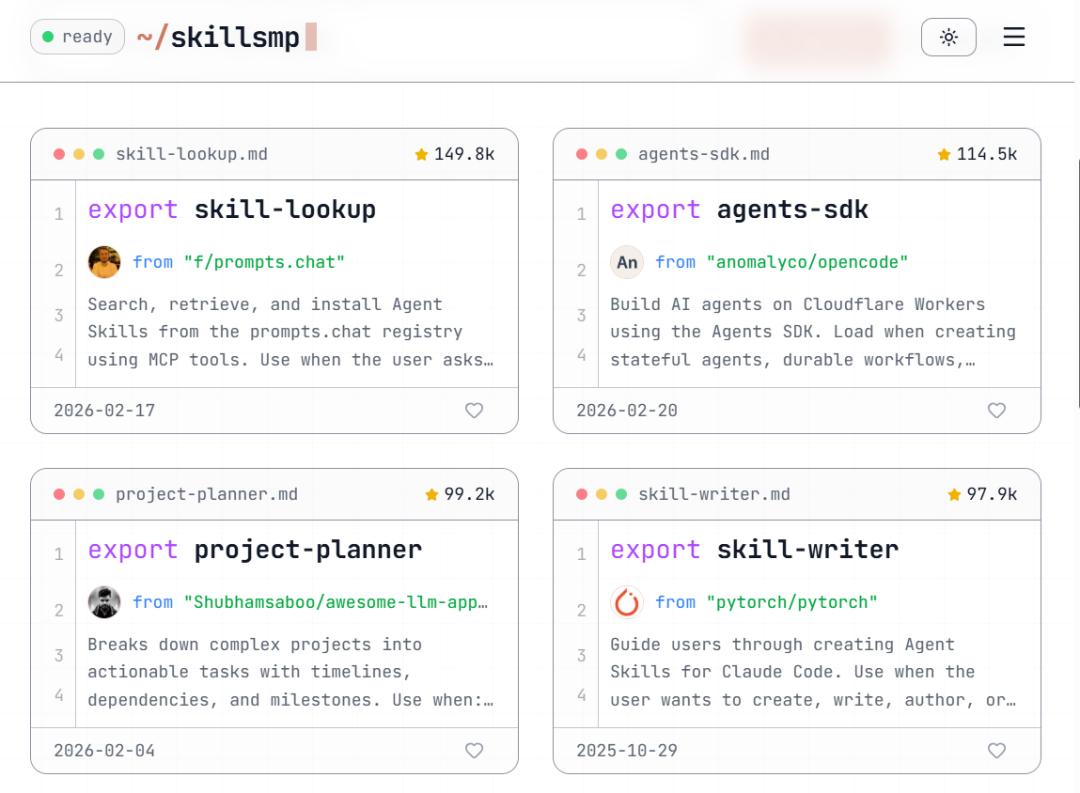Open the project-planner skill title
Viewport: 1080px width, 793px height.
pos(308,550)
